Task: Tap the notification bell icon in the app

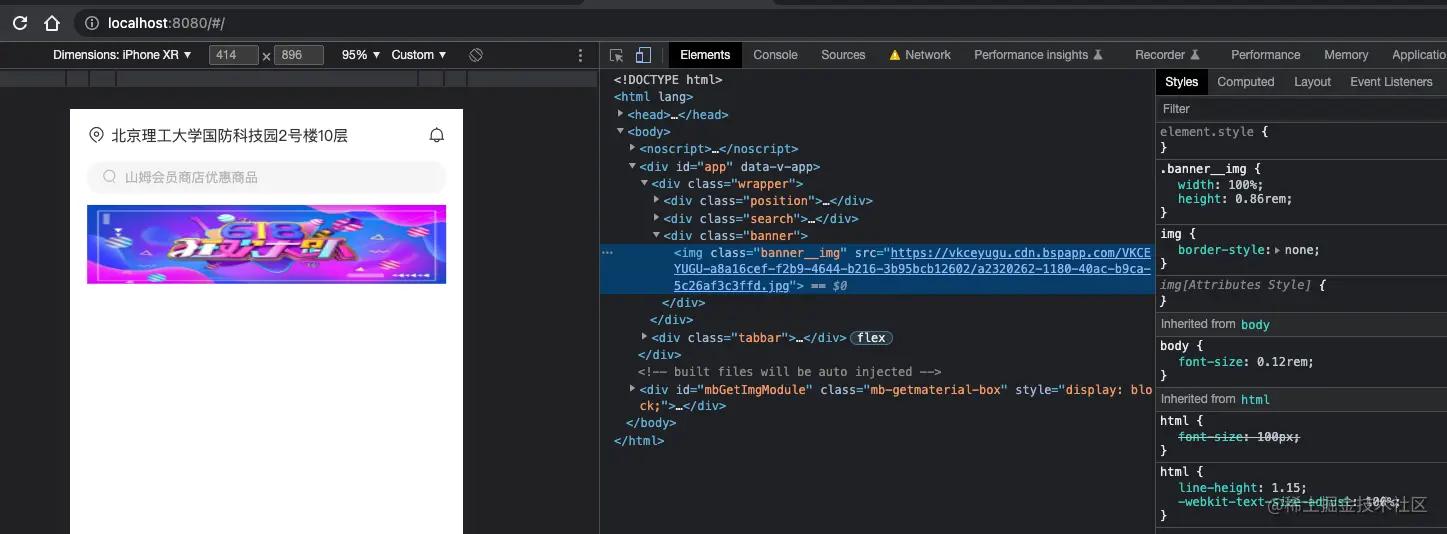Action: pyautogui.click(x=436, y=135)
